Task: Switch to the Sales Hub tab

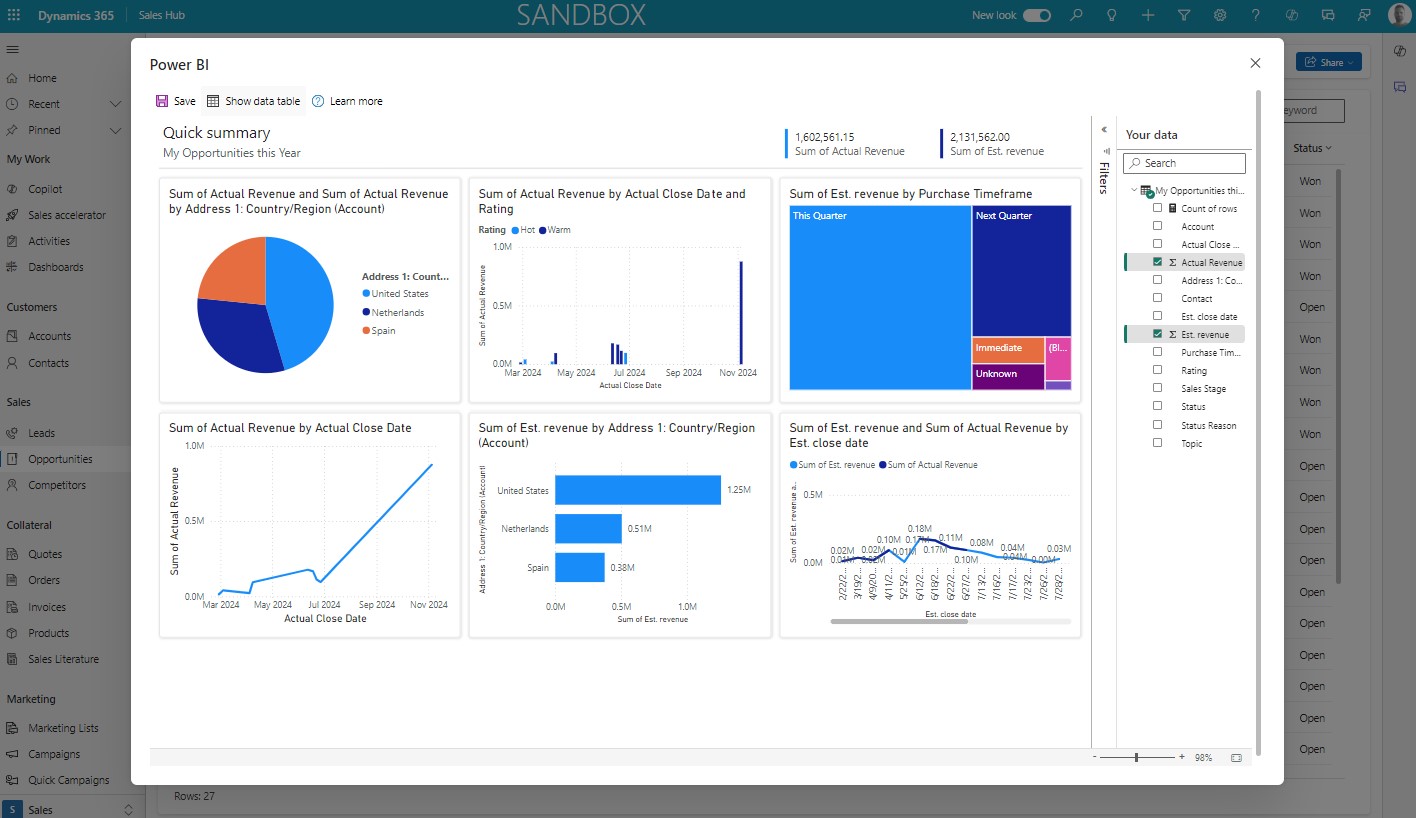Action: 161,14
